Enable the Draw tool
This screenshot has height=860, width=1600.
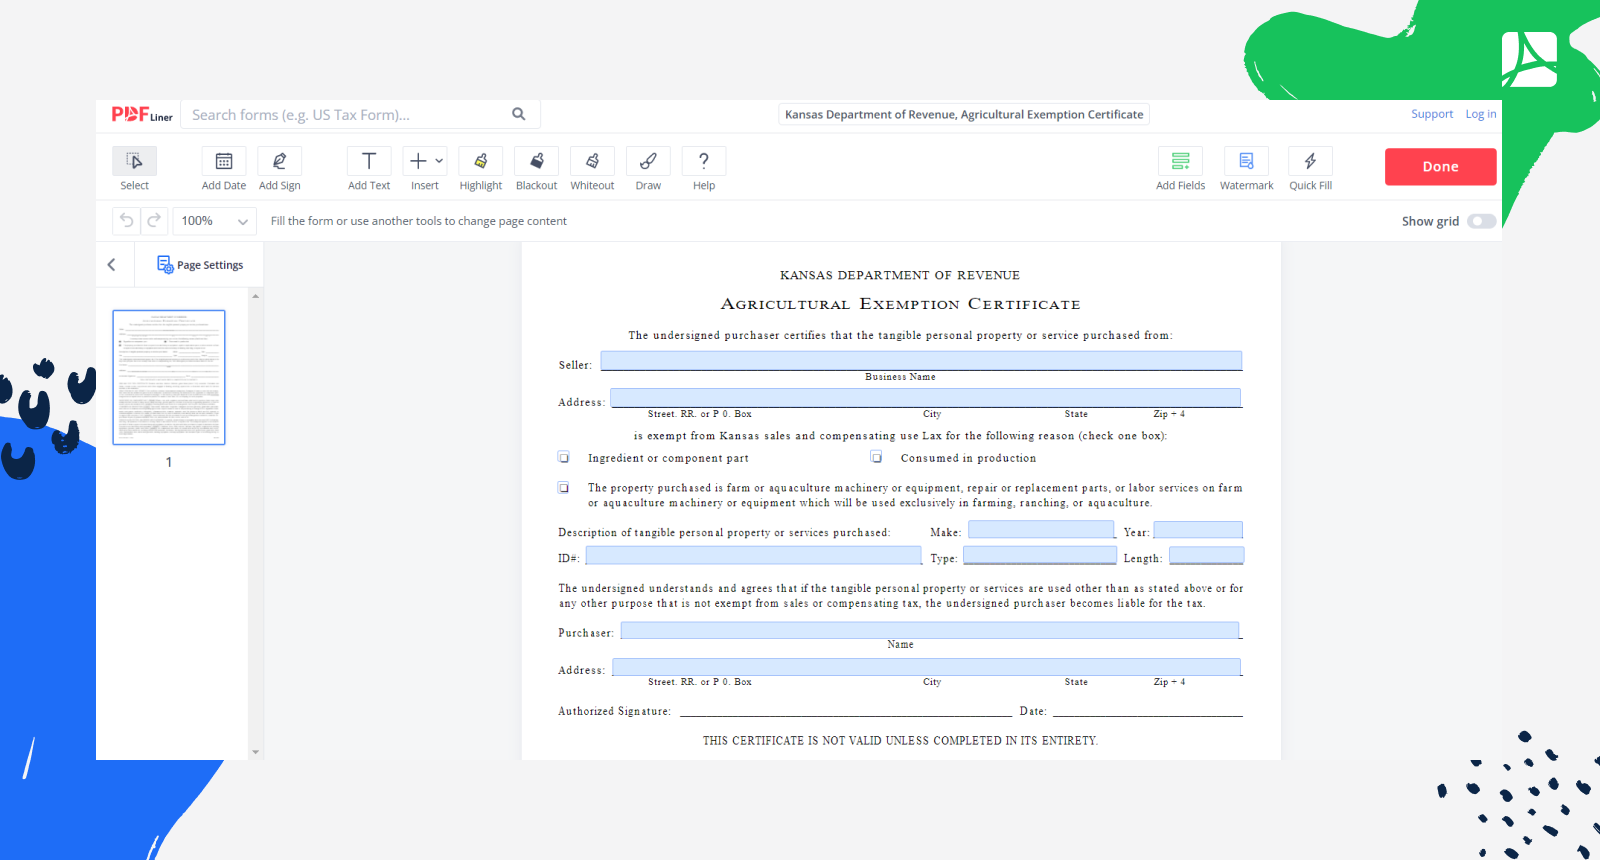click(648, 162)
